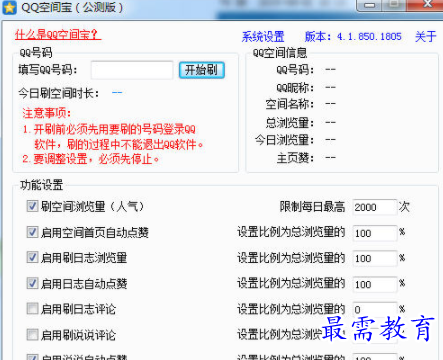Screen dimensions: 443x360
Task: Click the QQ昵称 label
Action: coord(295,87)
